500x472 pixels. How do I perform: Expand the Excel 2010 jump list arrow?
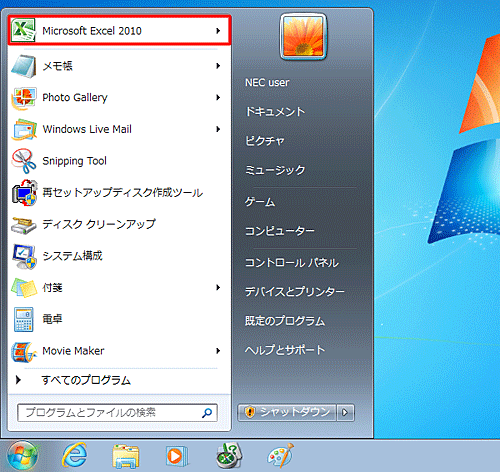[218, 31]
